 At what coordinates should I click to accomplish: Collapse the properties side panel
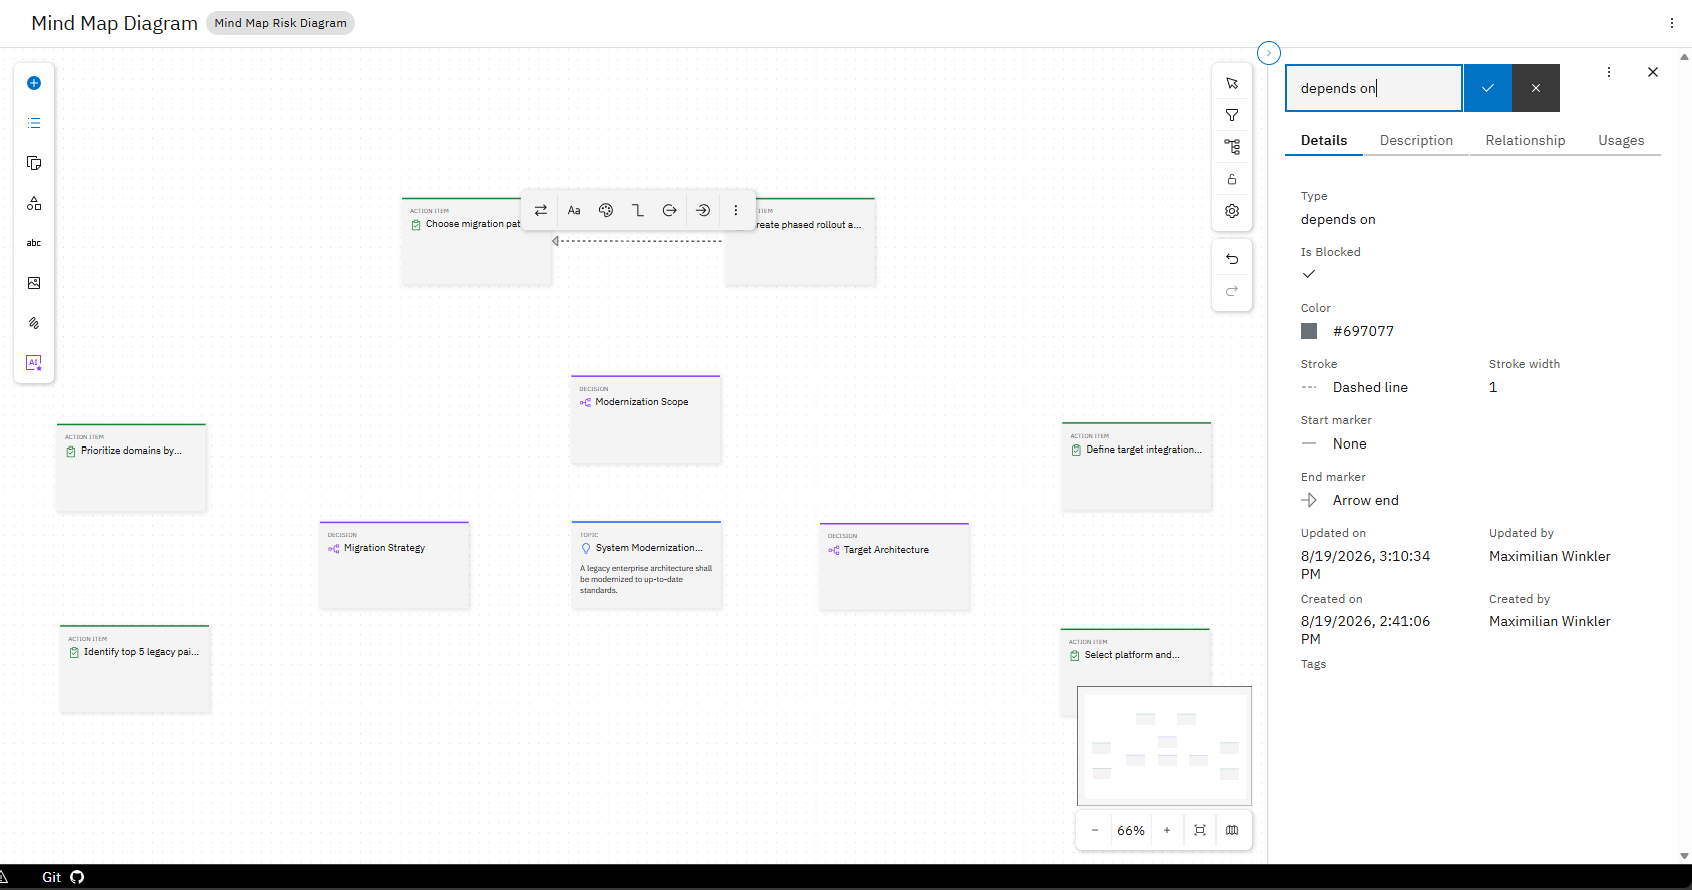1269,53
